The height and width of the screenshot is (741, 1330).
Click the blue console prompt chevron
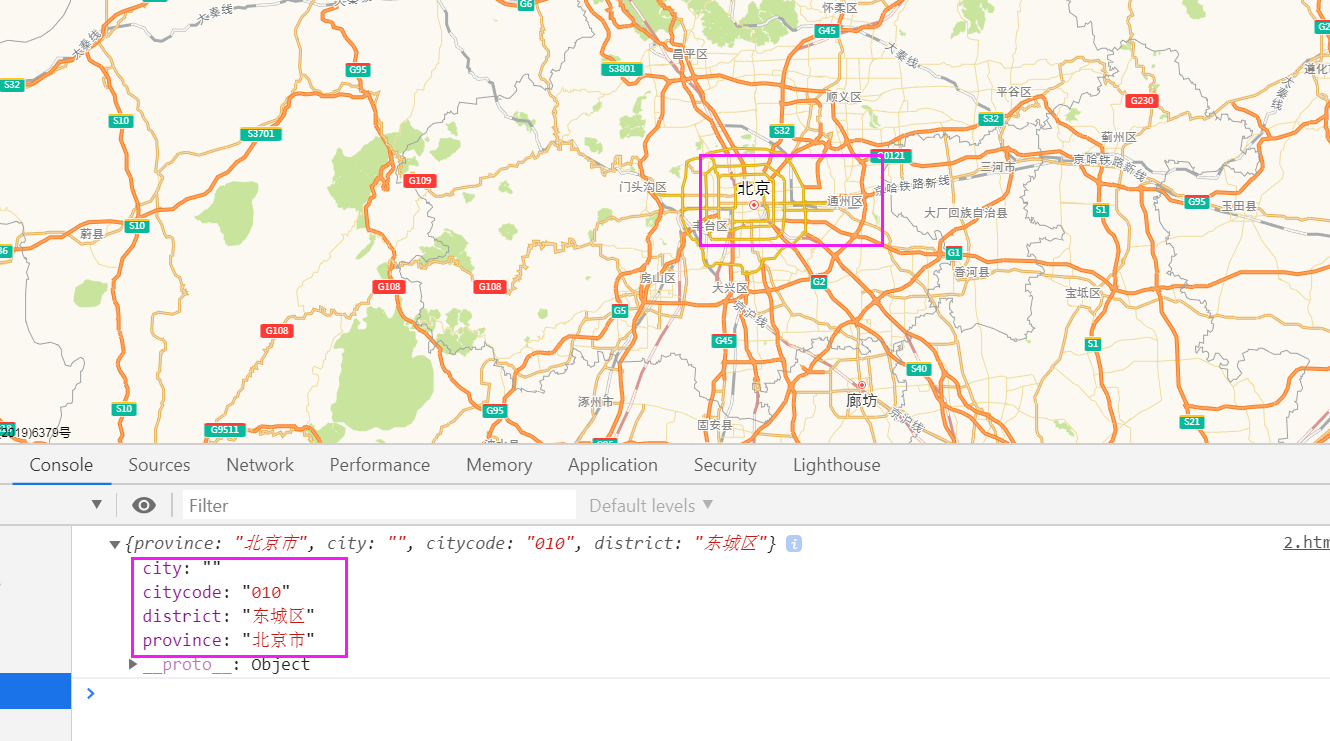pyautogui.click(x=91, y=693)
